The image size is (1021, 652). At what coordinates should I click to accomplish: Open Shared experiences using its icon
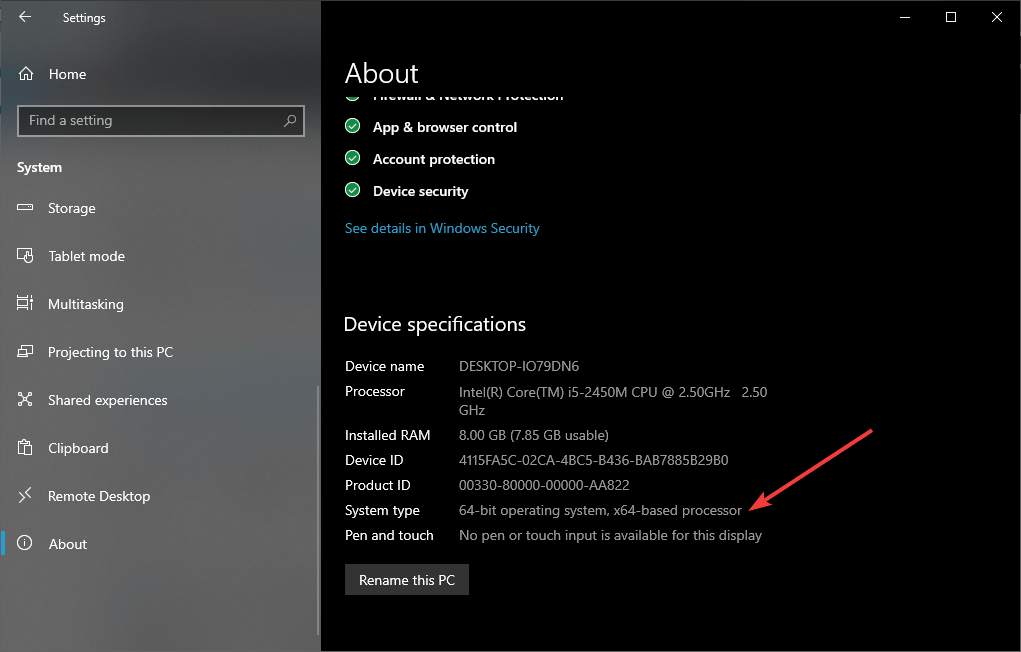click(27, 400)
